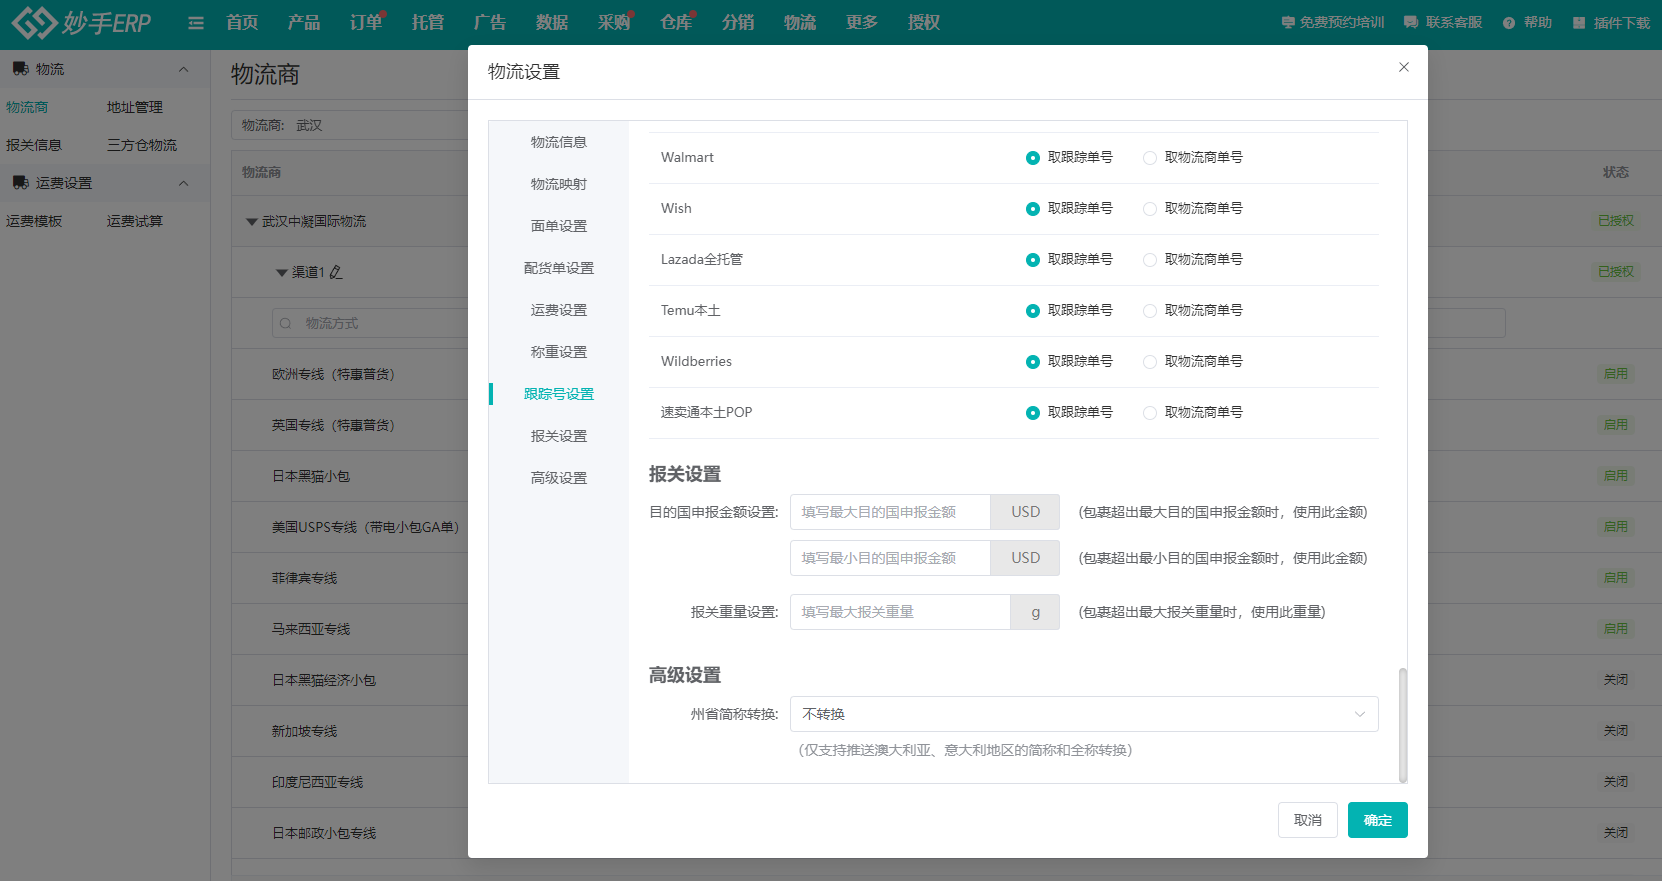The height and width of the screenshot is (881, 1662).
Task: Select 取物流商单号 for 速卖通本土POP
Action: [1193, 412]
